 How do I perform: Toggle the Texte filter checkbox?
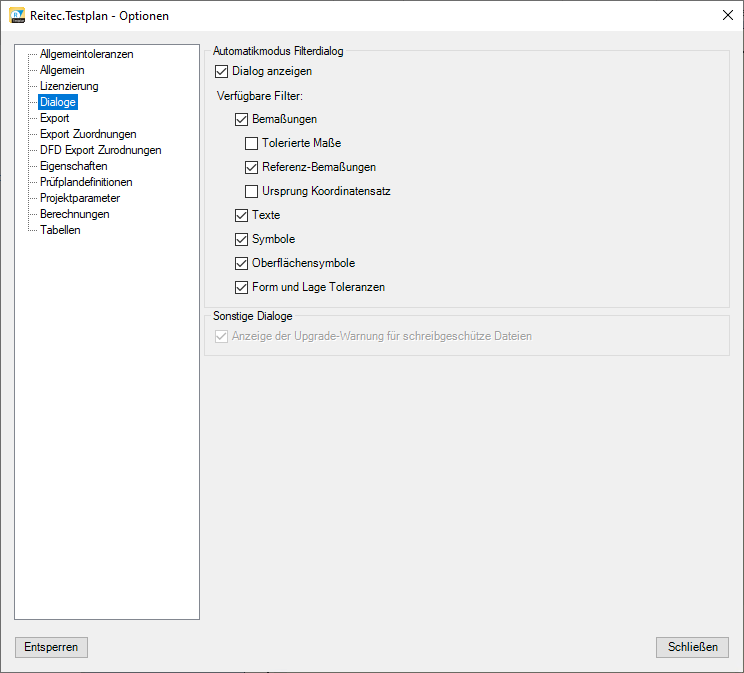242,215
